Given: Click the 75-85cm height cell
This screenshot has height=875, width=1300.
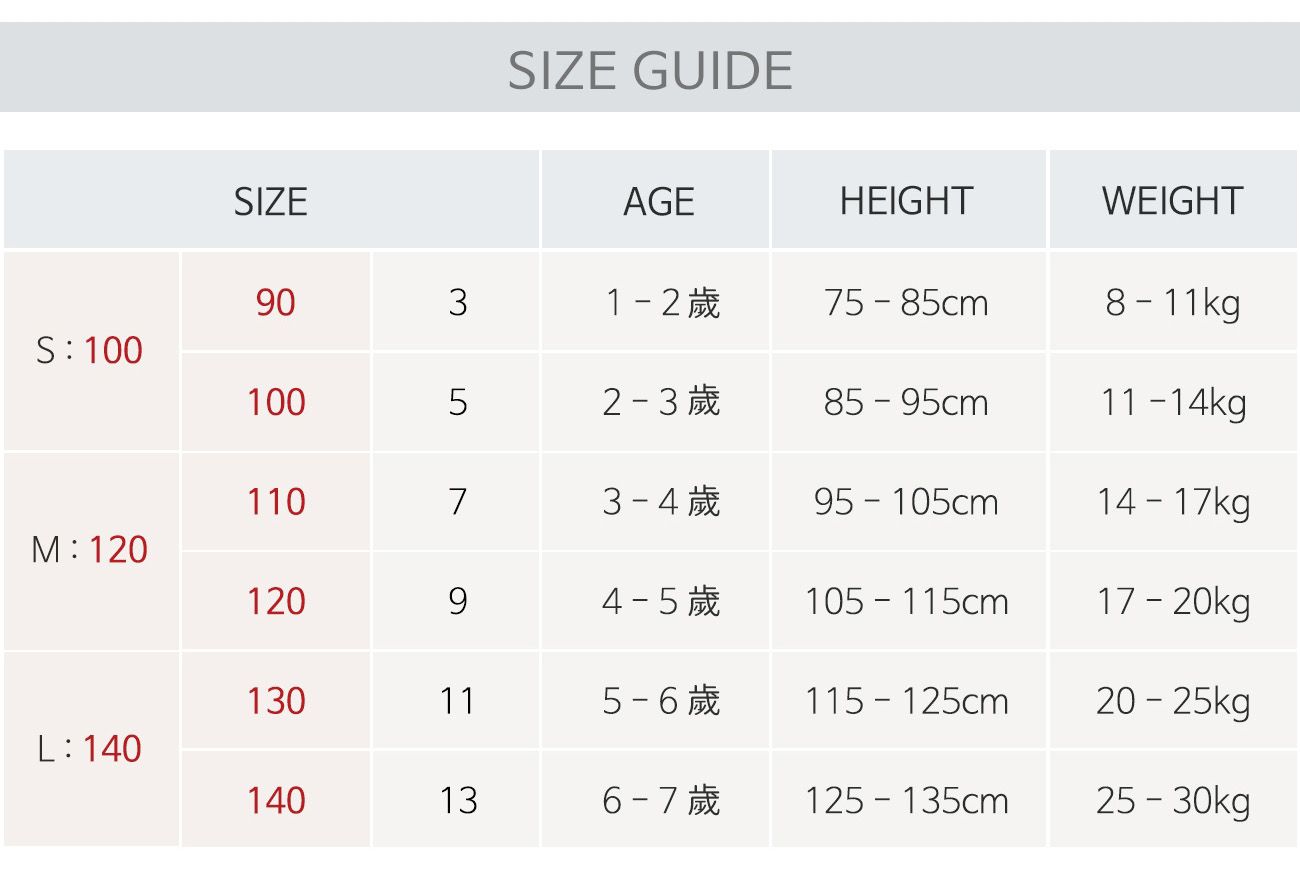Looking at the screenshot, I should (906, 302).
